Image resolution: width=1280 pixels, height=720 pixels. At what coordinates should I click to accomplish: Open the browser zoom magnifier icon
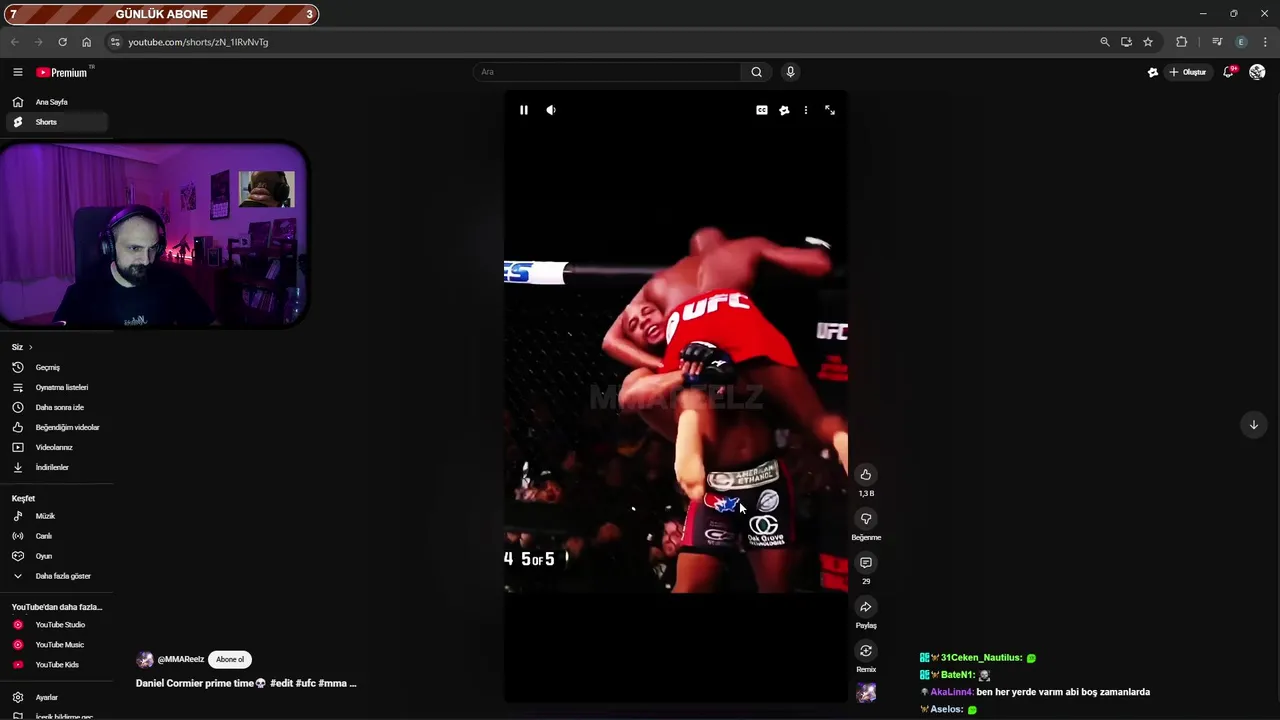(x=1104, y=42)
